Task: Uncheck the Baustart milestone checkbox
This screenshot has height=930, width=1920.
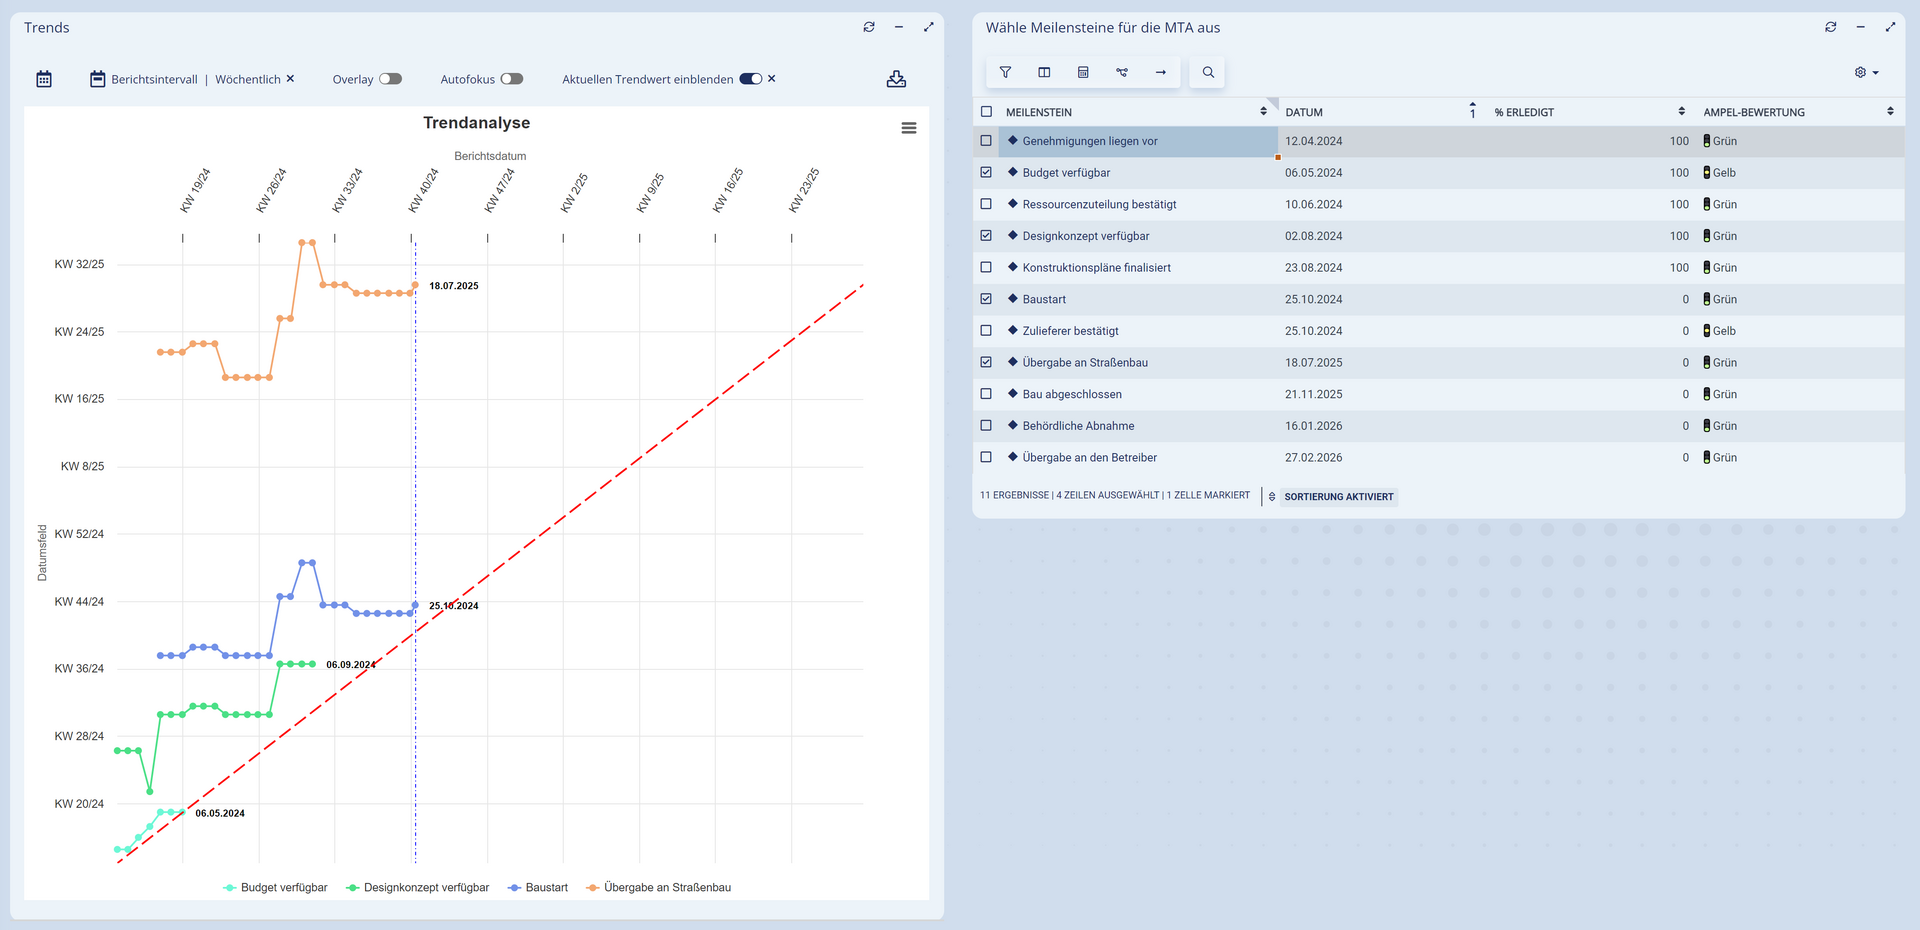Action: (986, 299)
